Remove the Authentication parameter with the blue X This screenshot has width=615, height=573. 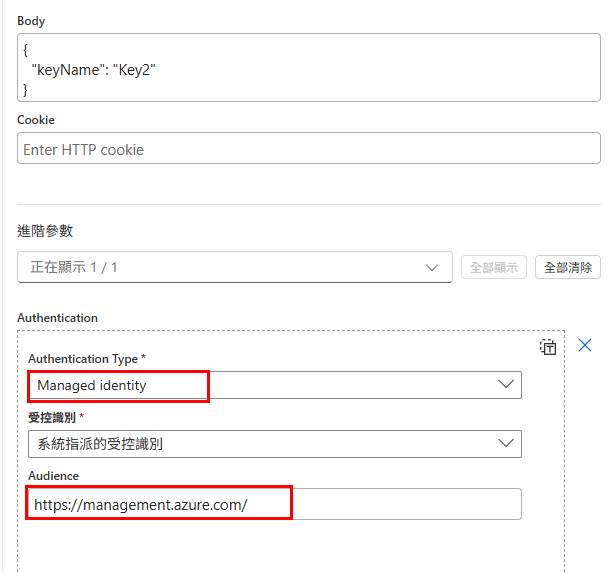pyautogui.click(x=584, y=345)
